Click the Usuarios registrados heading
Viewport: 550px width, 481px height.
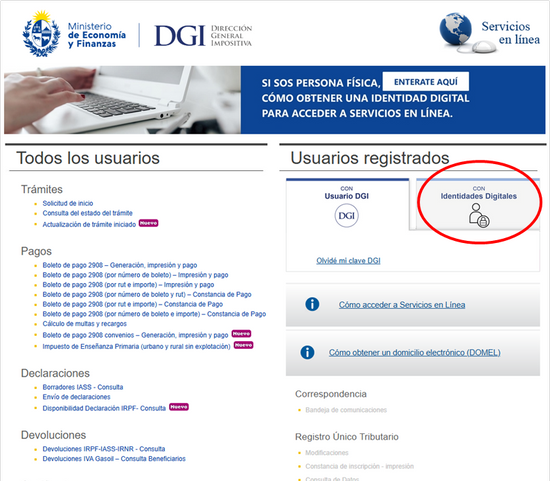370,158
